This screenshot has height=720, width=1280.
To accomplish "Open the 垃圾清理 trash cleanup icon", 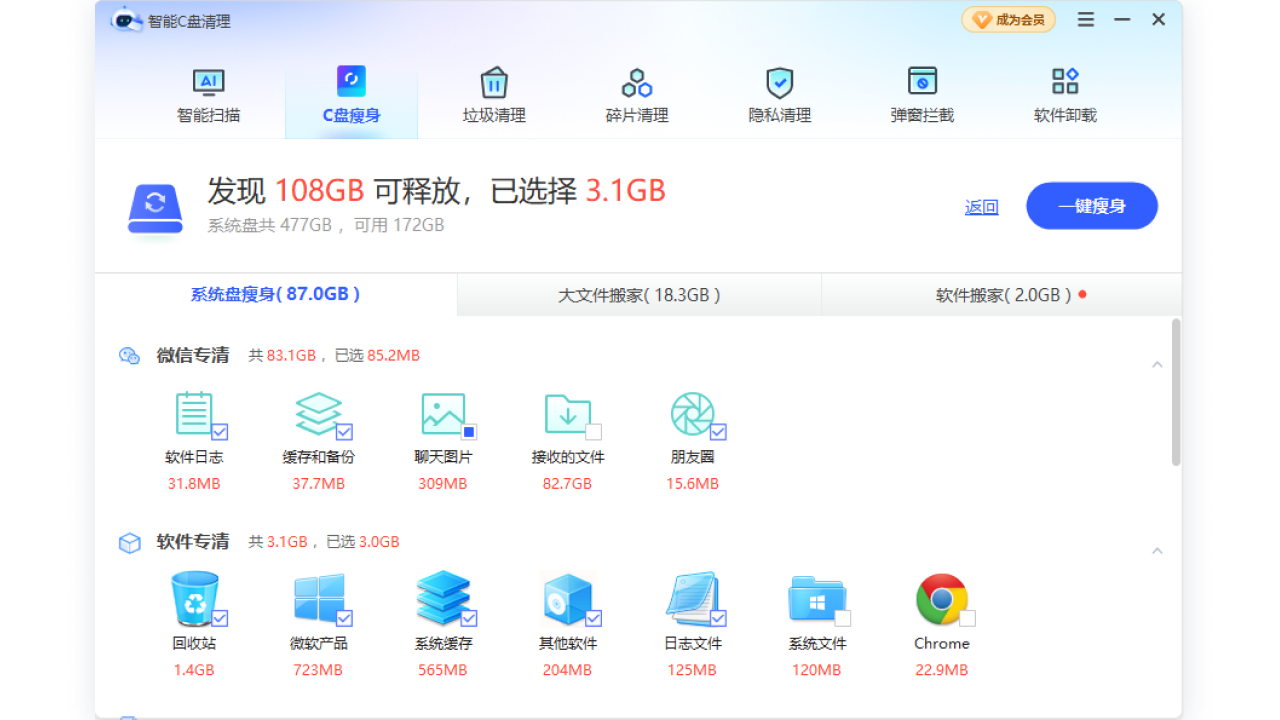I will pyautogui.click(x=494, y=82).
